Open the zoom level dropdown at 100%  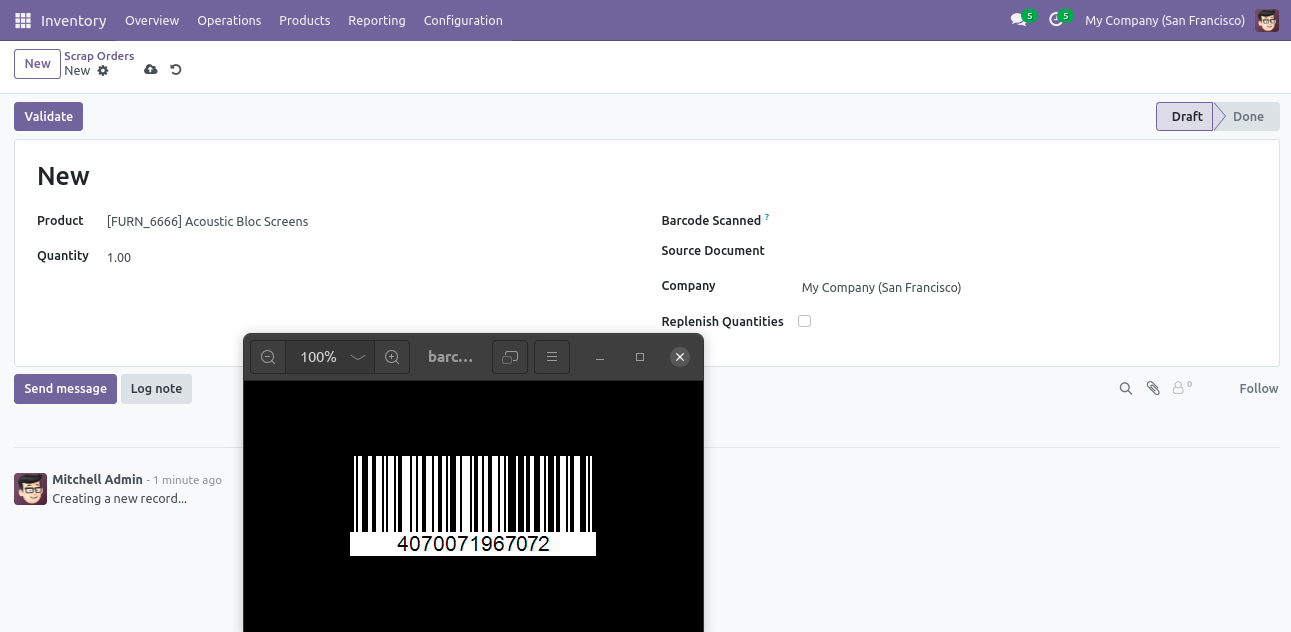[330, 357]
